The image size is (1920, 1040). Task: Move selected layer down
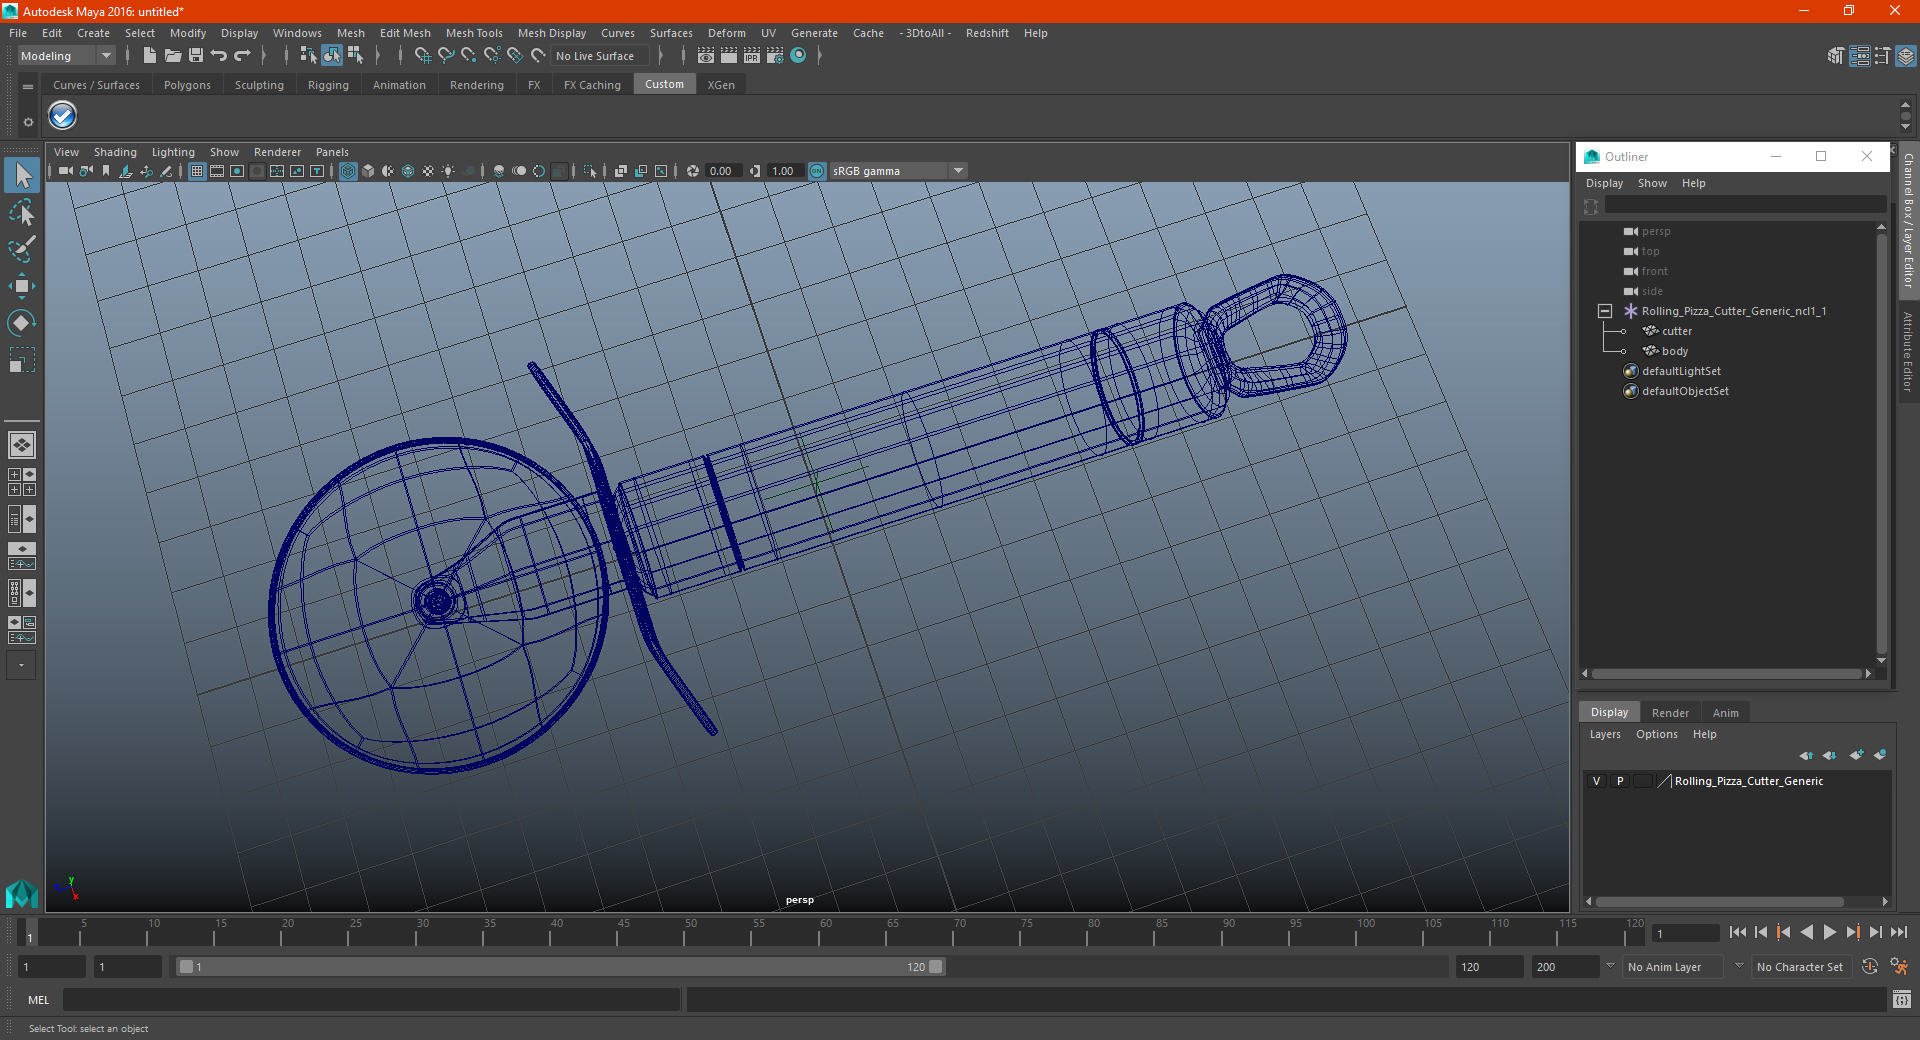(1829, 755)
